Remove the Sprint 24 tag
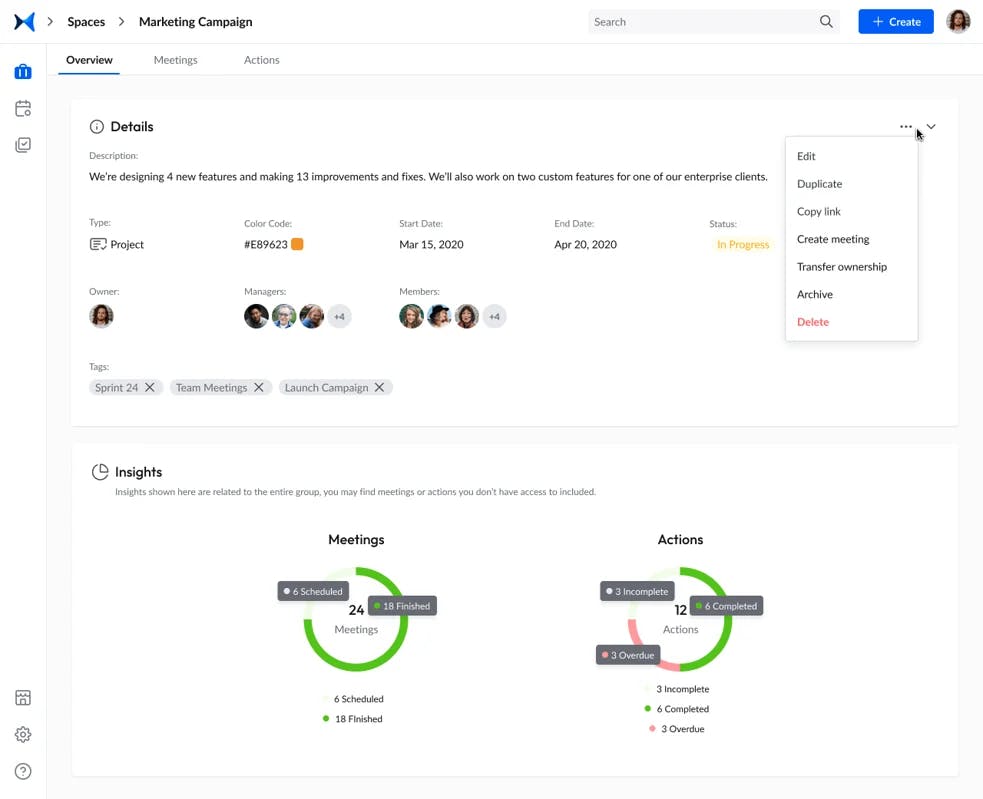 click(150, 387)
